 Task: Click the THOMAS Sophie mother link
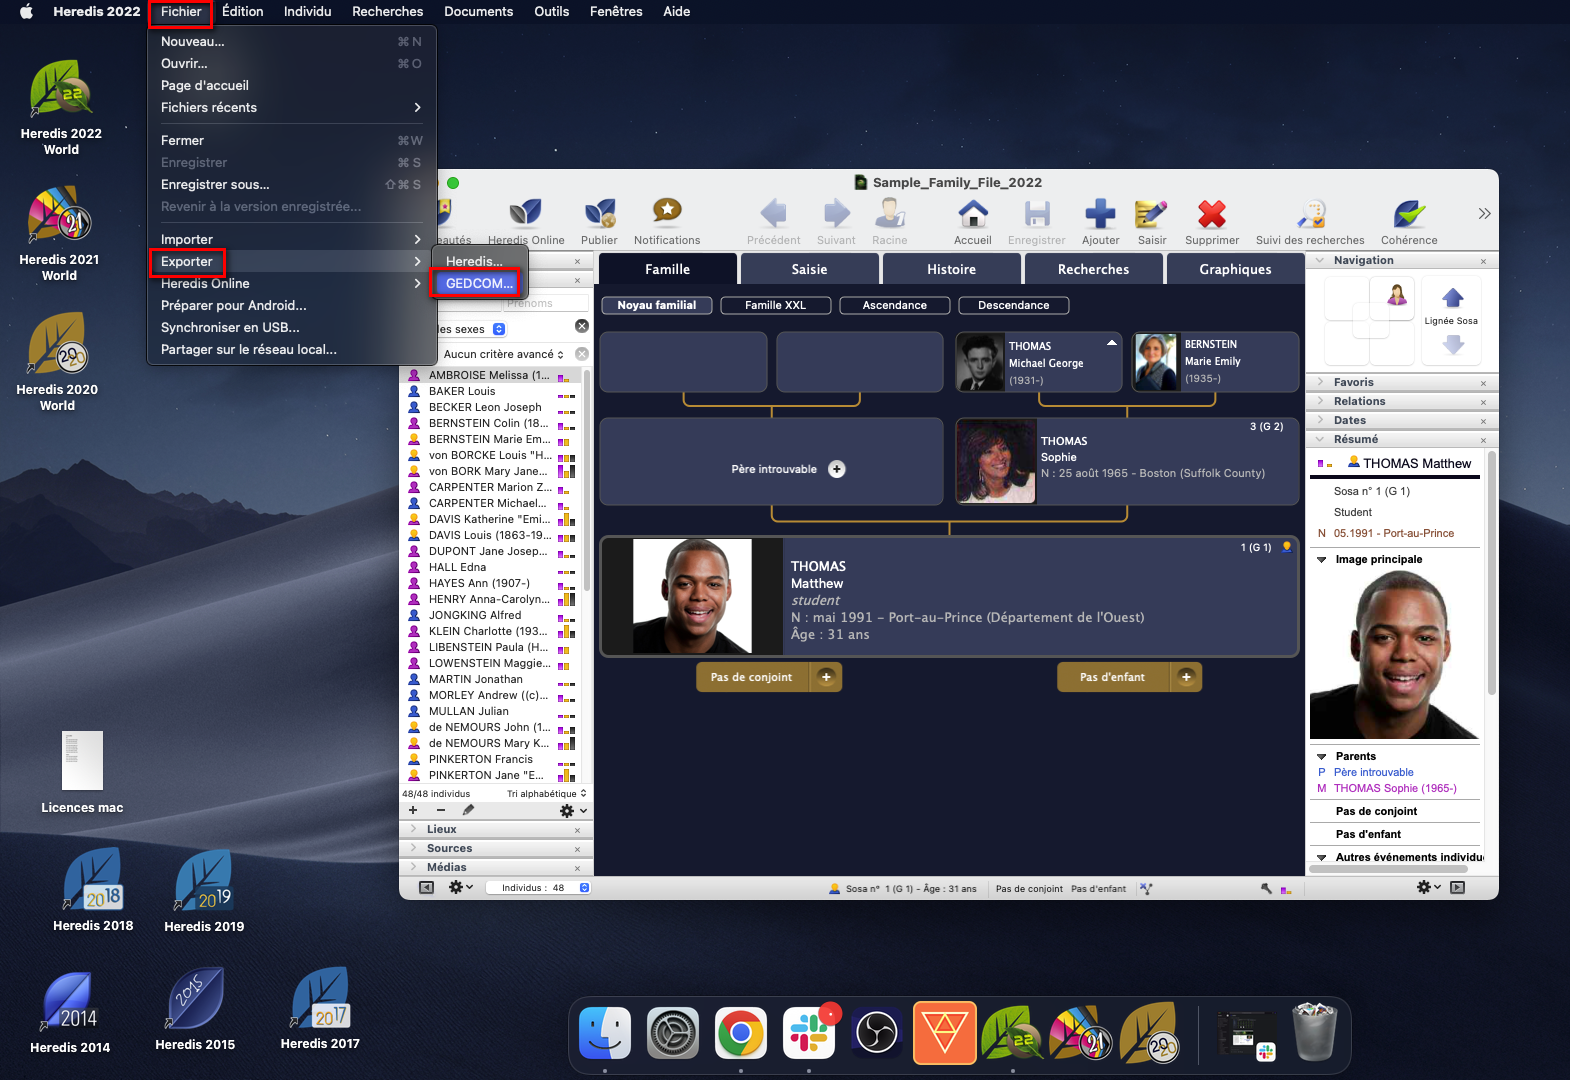click(1394, 788)
